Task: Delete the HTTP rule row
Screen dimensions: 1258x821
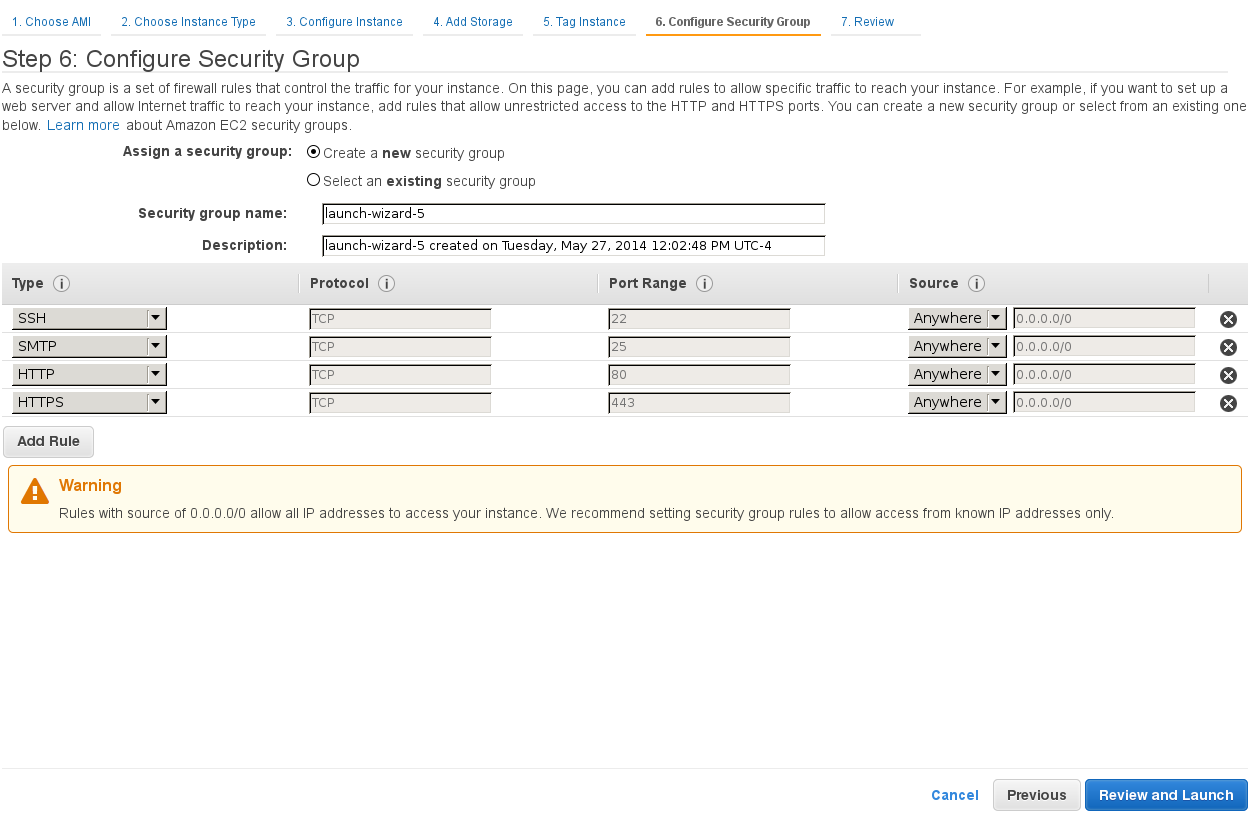Action: [1228, 375]
